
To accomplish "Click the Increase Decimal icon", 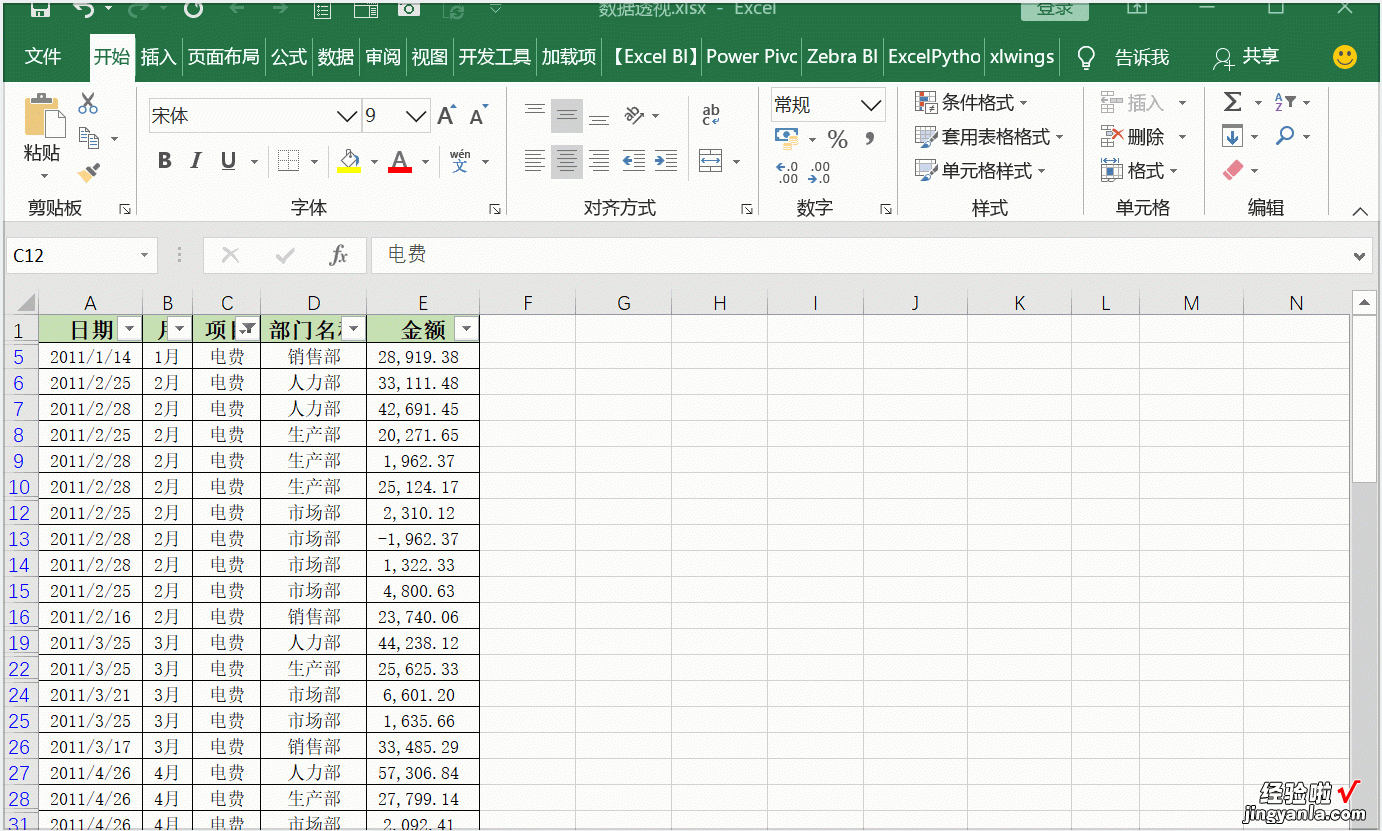I will [787, 172].
